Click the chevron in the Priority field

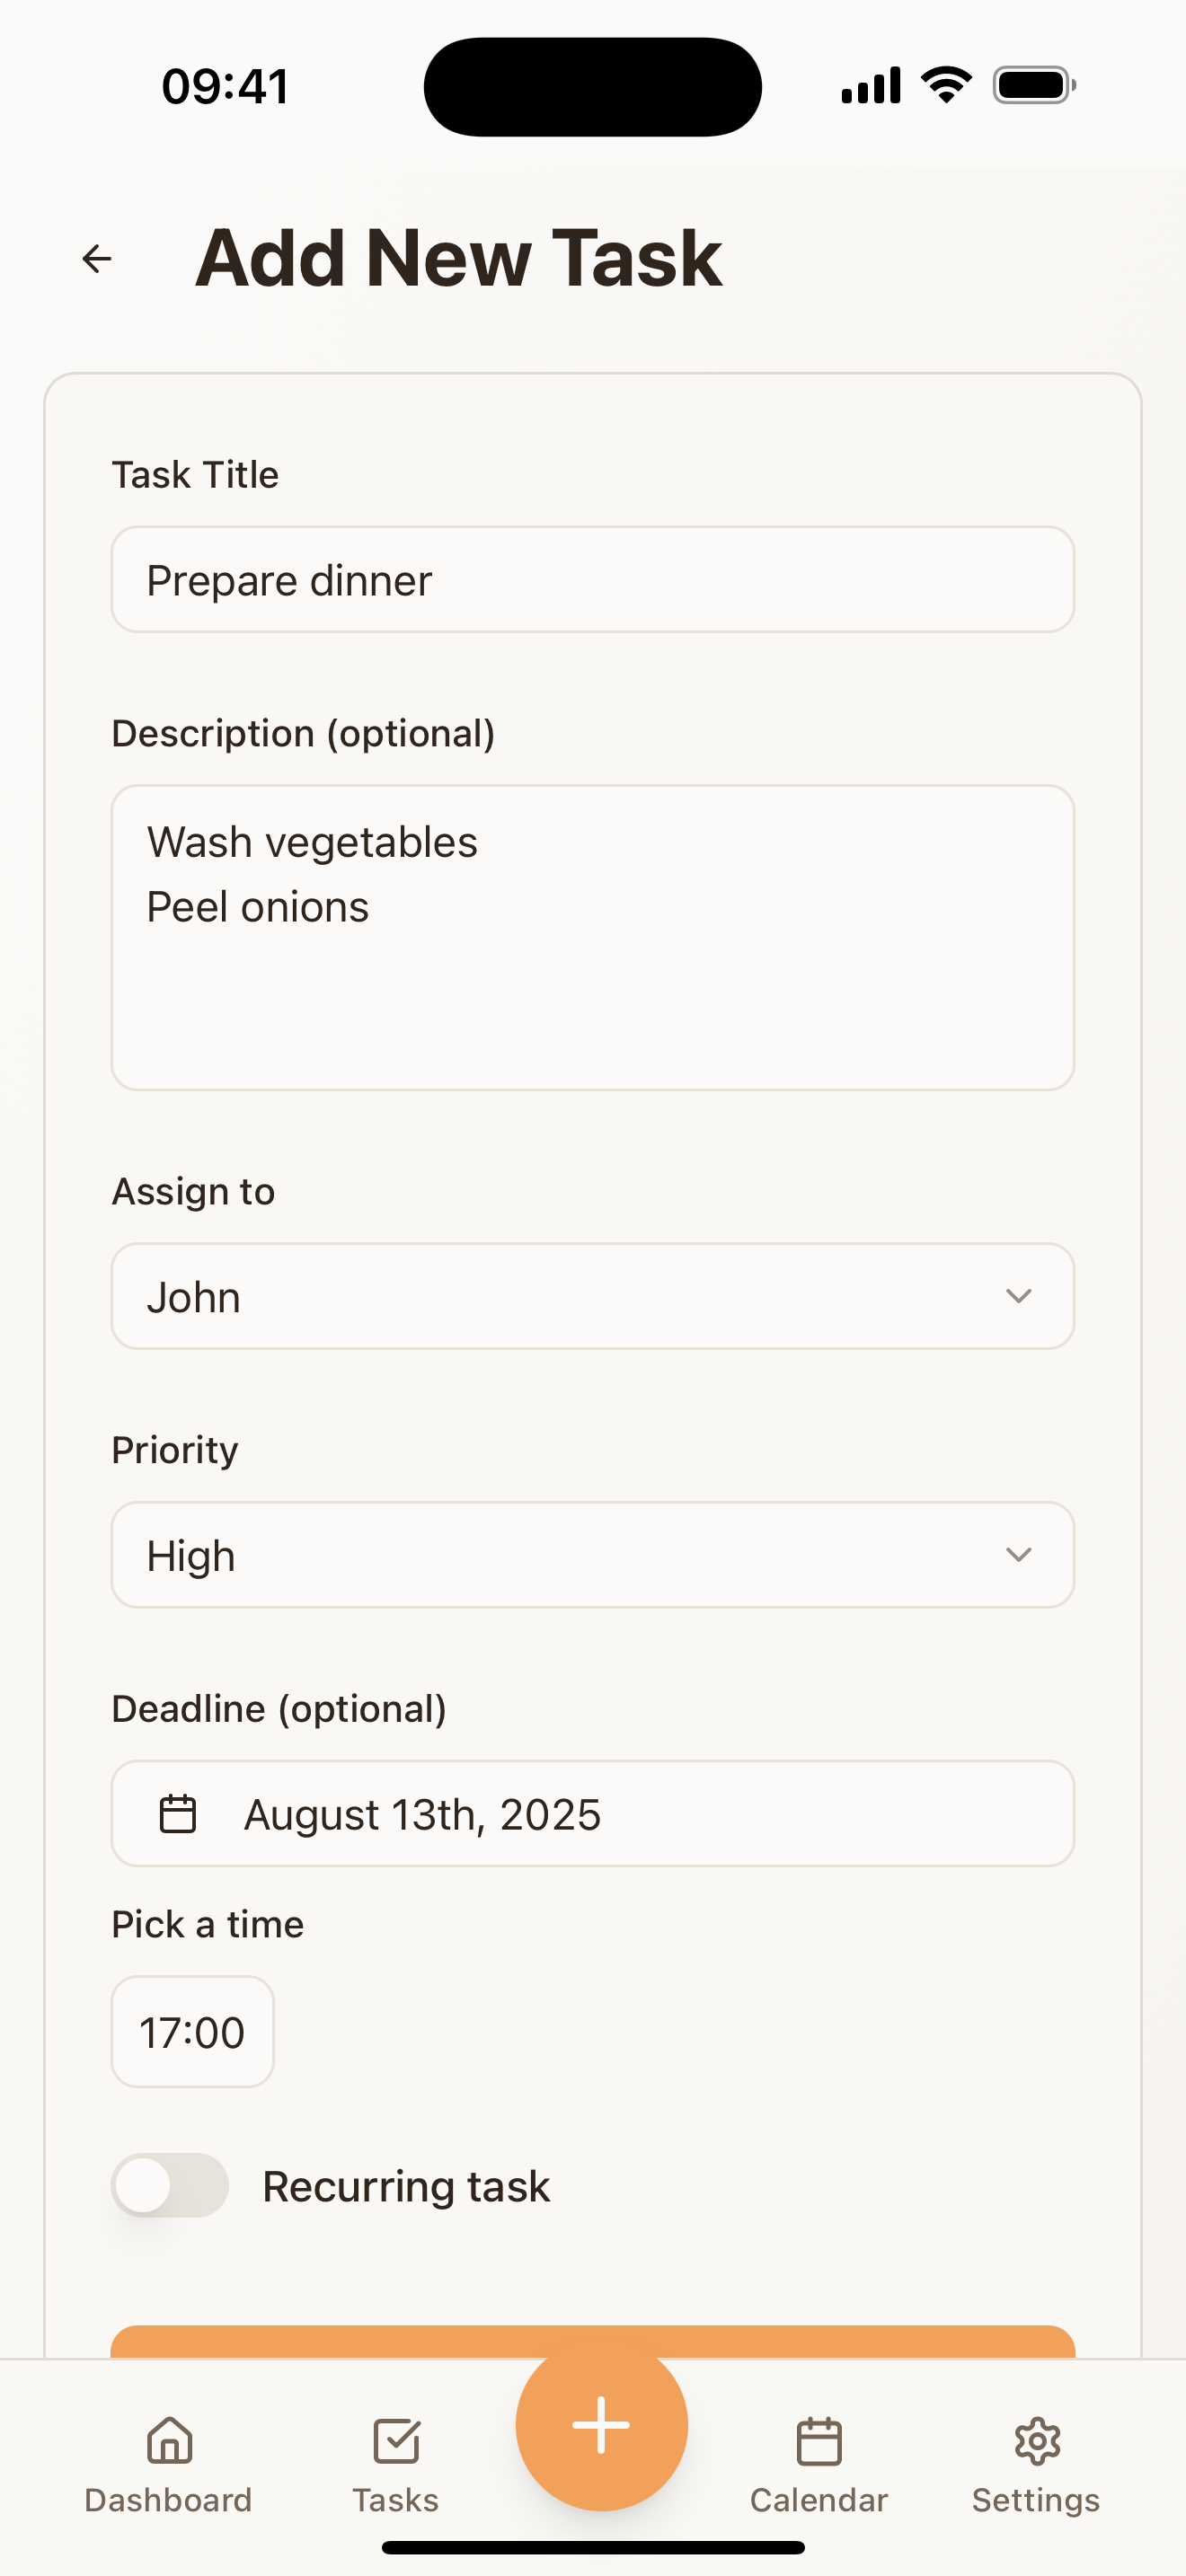1018,1555
